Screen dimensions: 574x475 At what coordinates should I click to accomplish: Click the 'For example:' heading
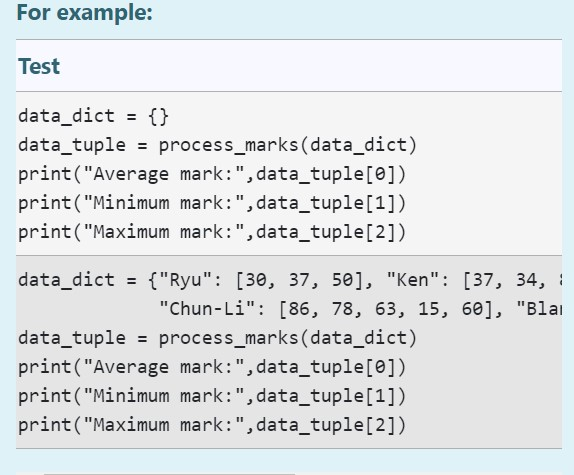pos(85,13)
